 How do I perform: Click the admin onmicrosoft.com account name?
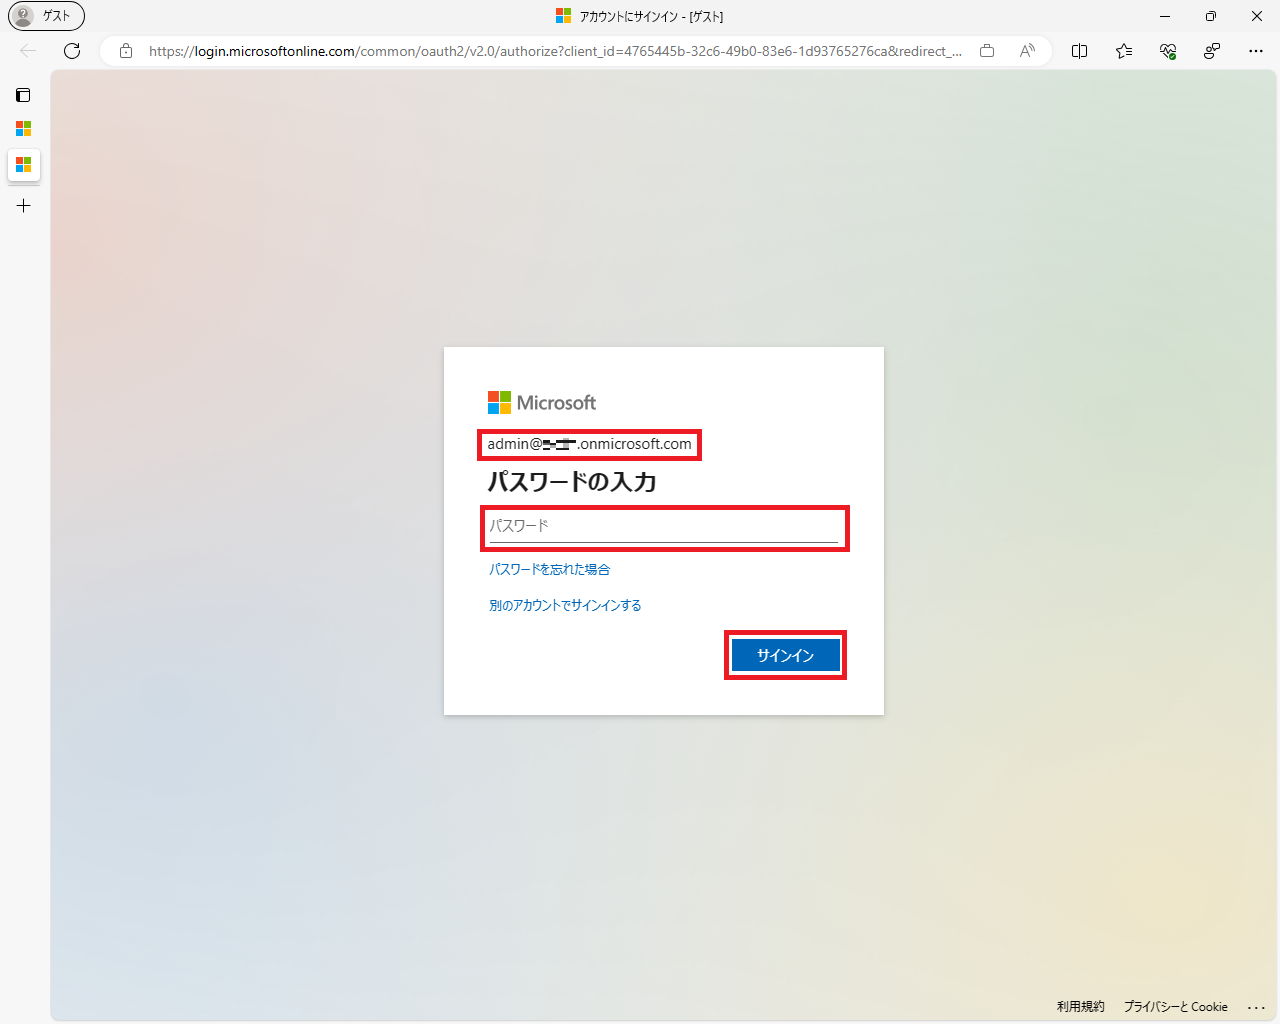pos(589,444)
